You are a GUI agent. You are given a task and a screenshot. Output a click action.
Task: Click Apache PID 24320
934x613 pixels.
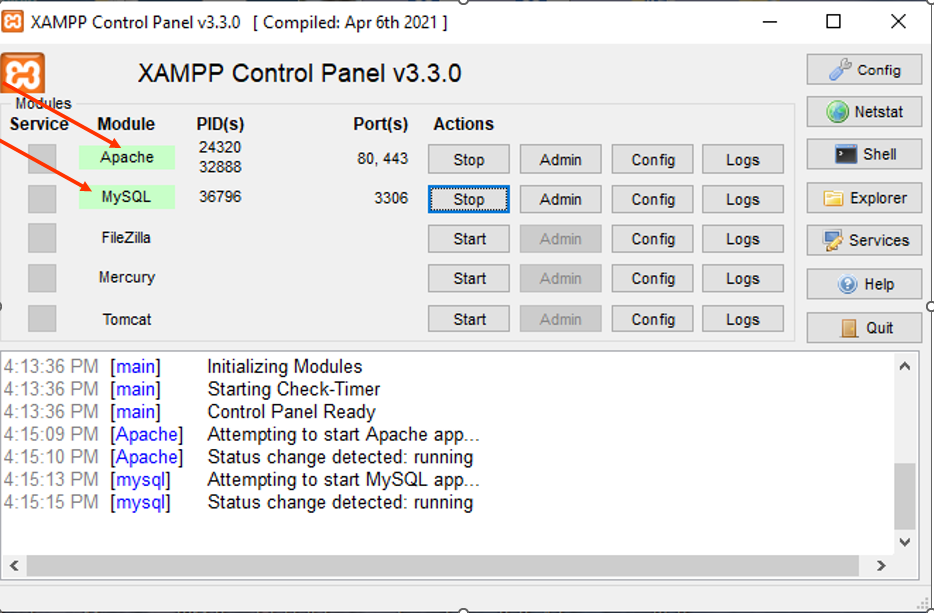(x=220, y=147)
